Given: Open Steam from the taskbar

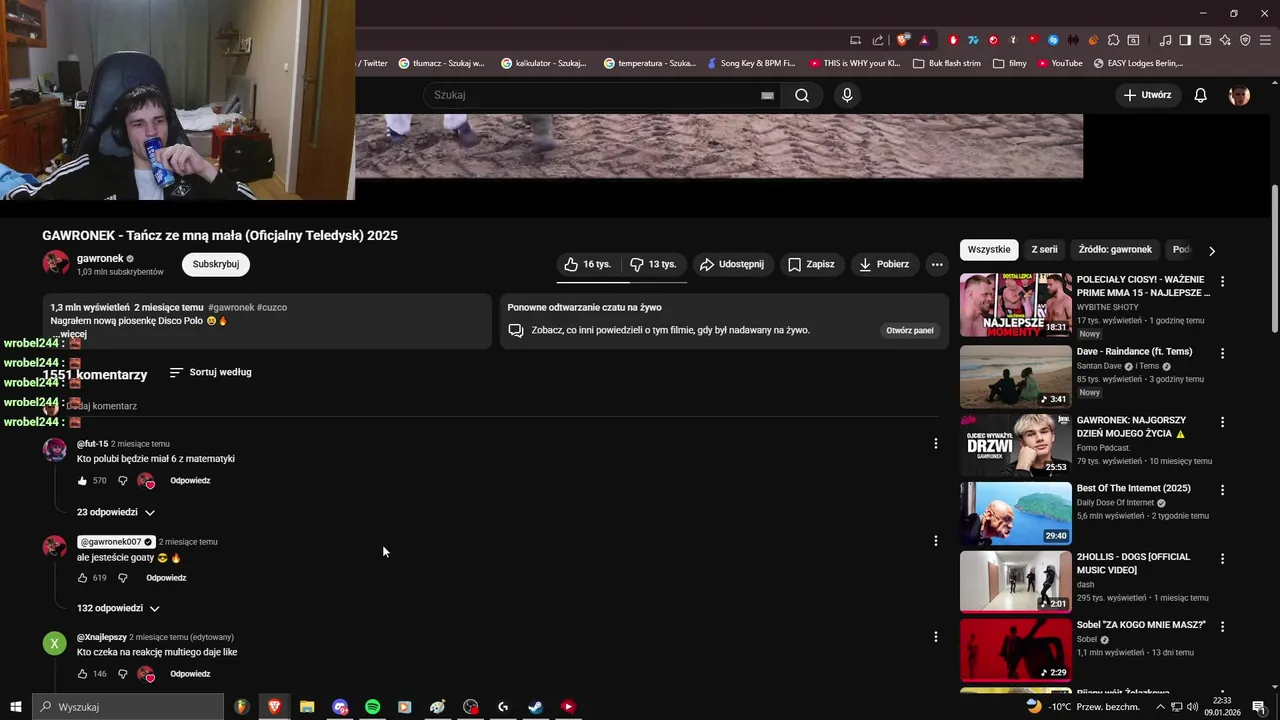Looking at the screenshot, I should [535, 707].
